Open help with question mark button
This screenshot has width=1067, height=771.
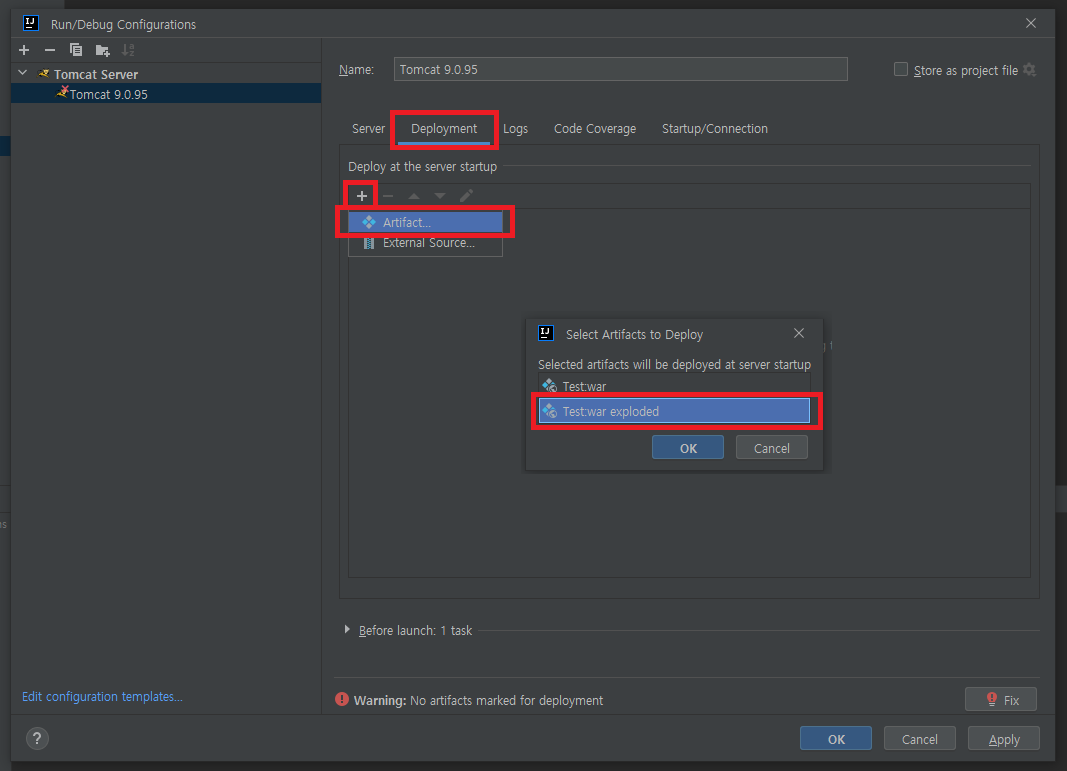click(x=37, y=738)
